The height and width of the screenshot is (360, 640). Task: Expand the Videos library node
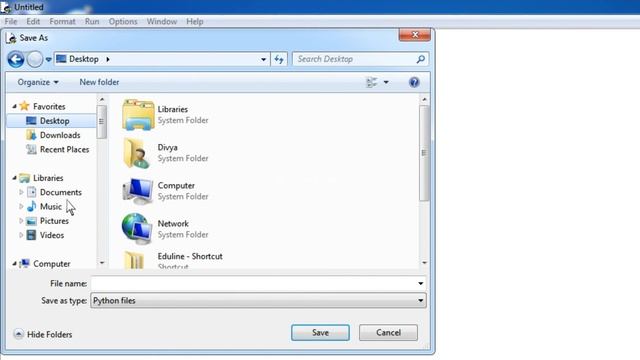click(x=21, y=235)
